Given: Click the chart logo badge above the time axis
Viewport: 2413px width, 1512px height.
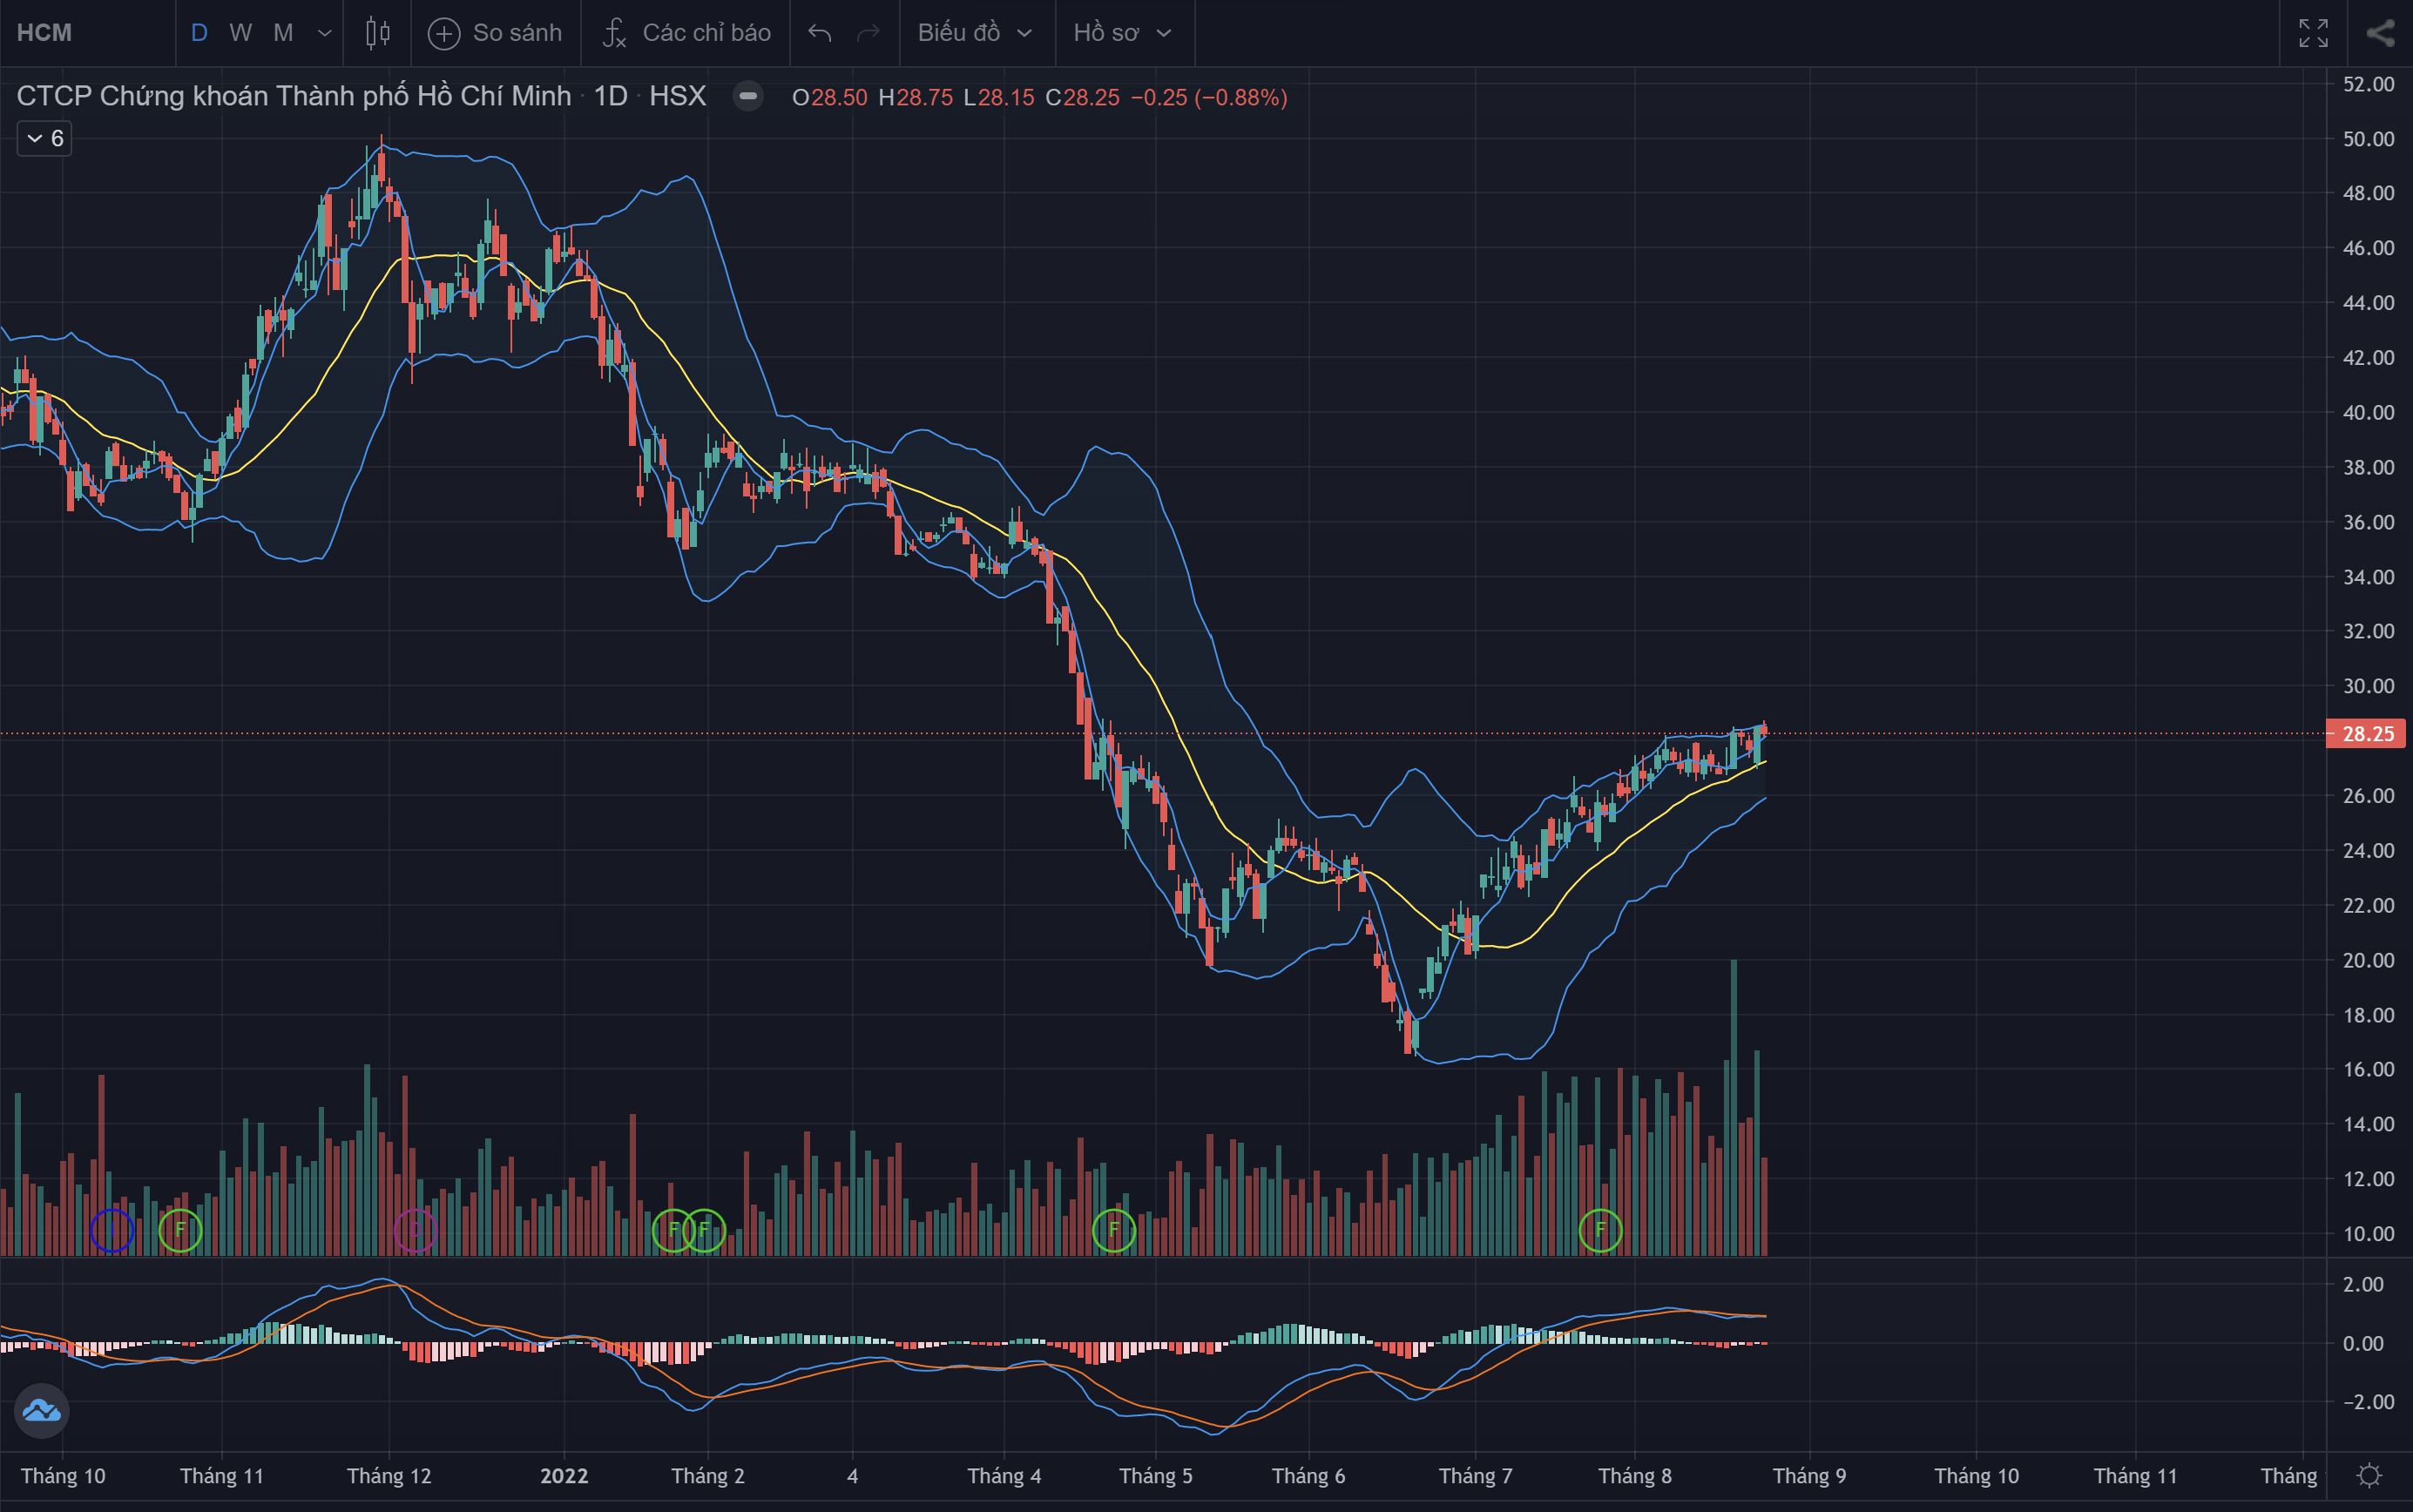Looking at the screenshot, I should point(41,1410).
